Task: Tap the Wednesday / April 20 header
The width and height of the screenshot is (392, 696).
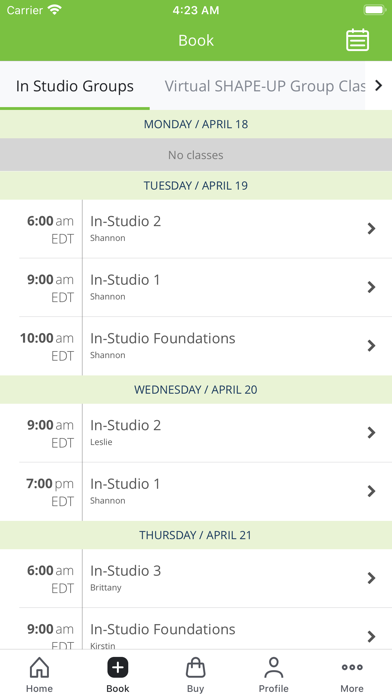Action: click(196, 389)
